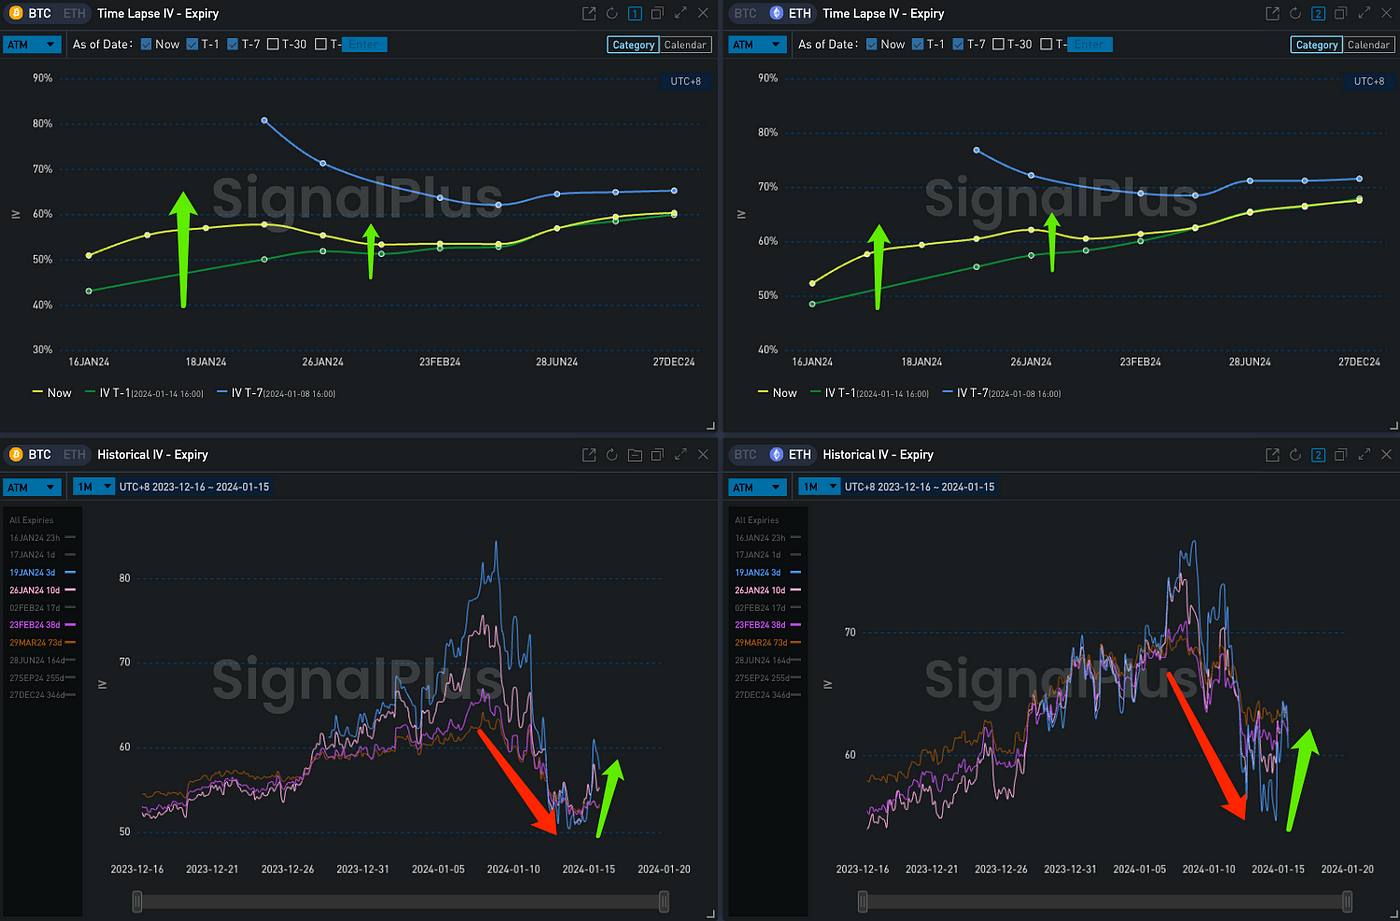Pop out the ETH Historical IV panel
The height and width of the screenshot is (921, 1400).
[x=1272, y=455]
